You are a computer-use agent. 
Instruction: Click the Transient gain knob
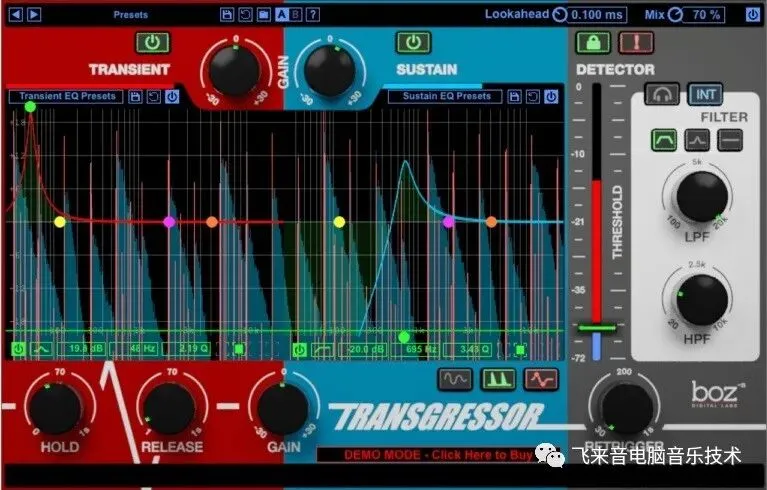[235, 70]
